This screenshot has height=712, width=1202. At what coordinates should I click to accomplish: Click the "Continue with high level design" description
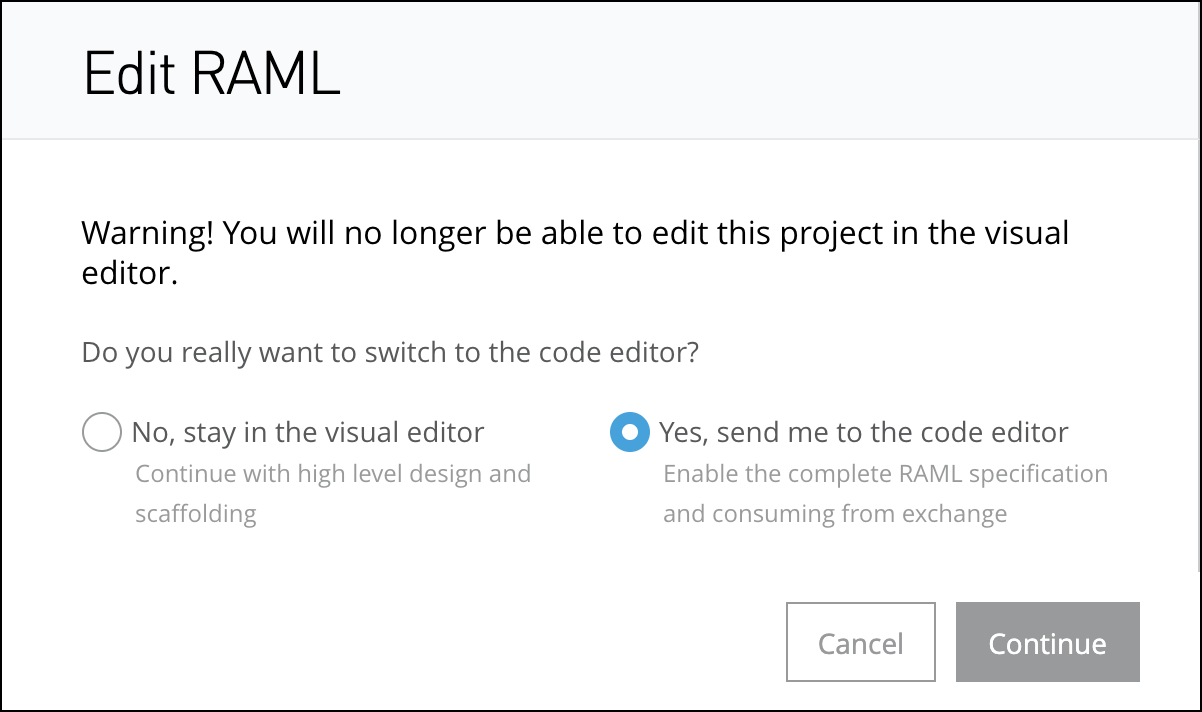point(333,473)
